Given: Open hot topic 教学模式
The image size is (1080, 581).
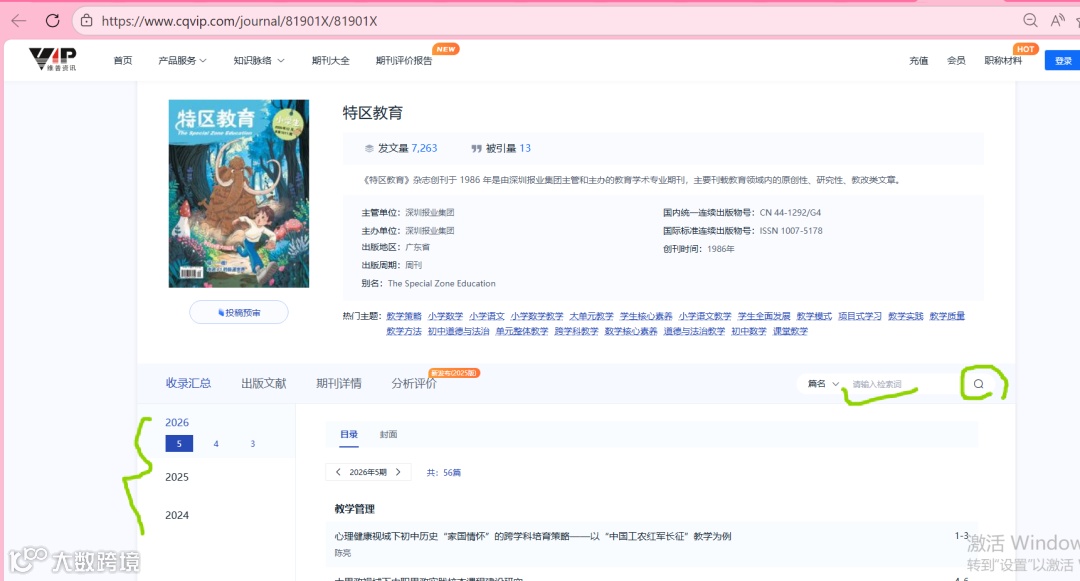Looking at the screenshot, I should pos(814,316).
